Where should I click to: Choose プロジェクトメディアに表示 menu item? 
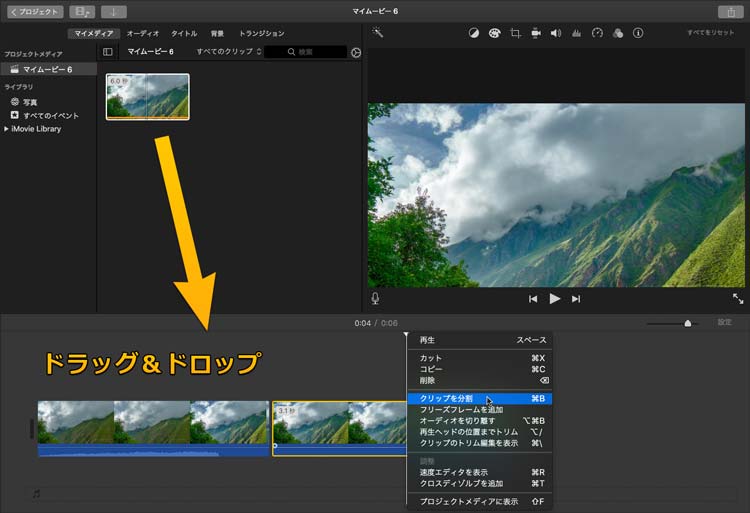pyautogui.click(x=480, y=502)
